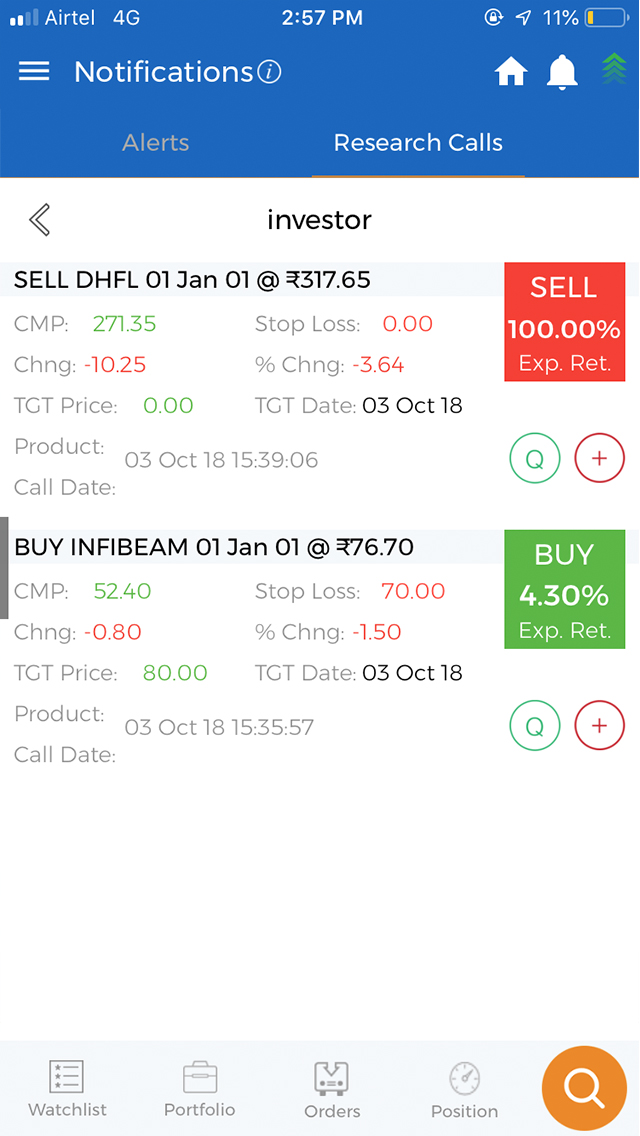
Task: Tap the plus icon for DHFL
Action: coord(600,459)
